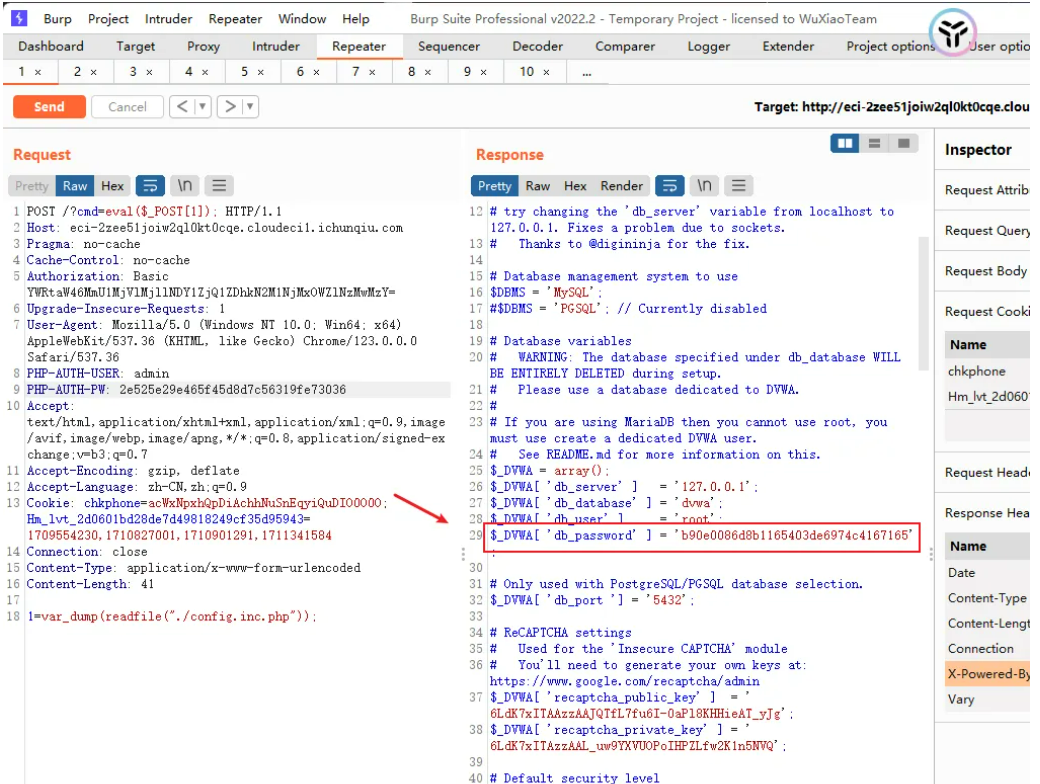Show more Repeater tabs via ellipsis
The image size is (1040, 784).
[x=586, y=72]
